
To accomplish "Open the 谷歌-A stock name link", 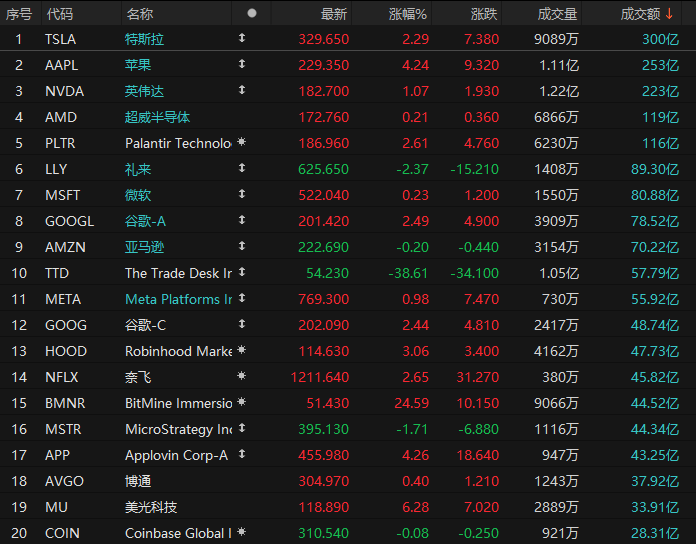I will [x=145, y=221].
